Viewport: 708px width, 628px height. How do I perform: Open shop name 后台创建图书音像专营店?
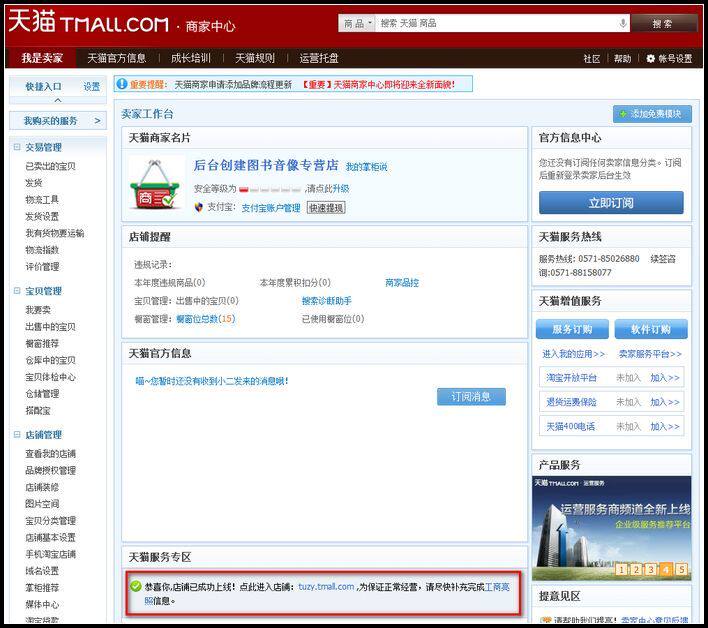coord(266,165)
